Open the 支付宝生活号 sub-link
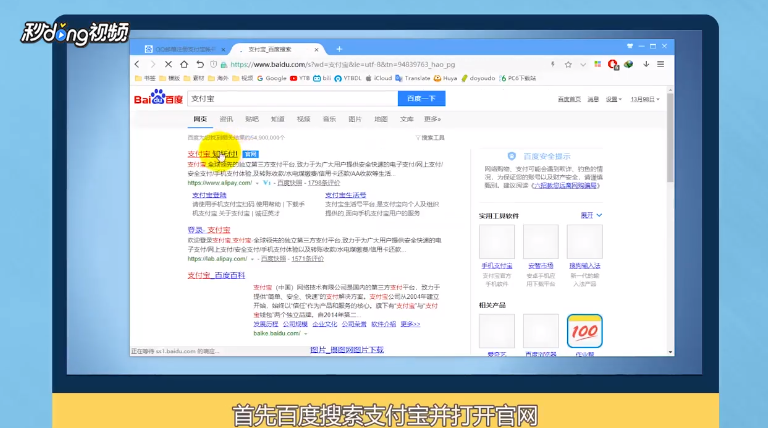Screen dimensions: 768x428 346,195
